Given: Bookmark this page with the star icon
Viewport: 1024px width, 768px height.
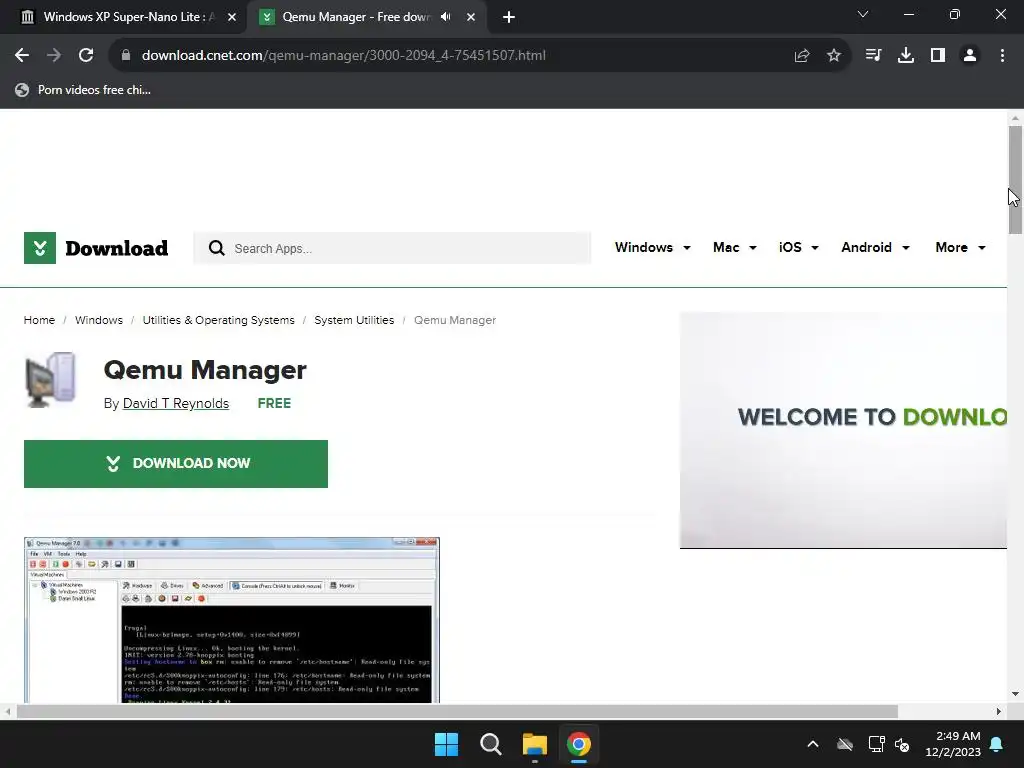Looking at the screenshot, I should (x=834, y=56).
